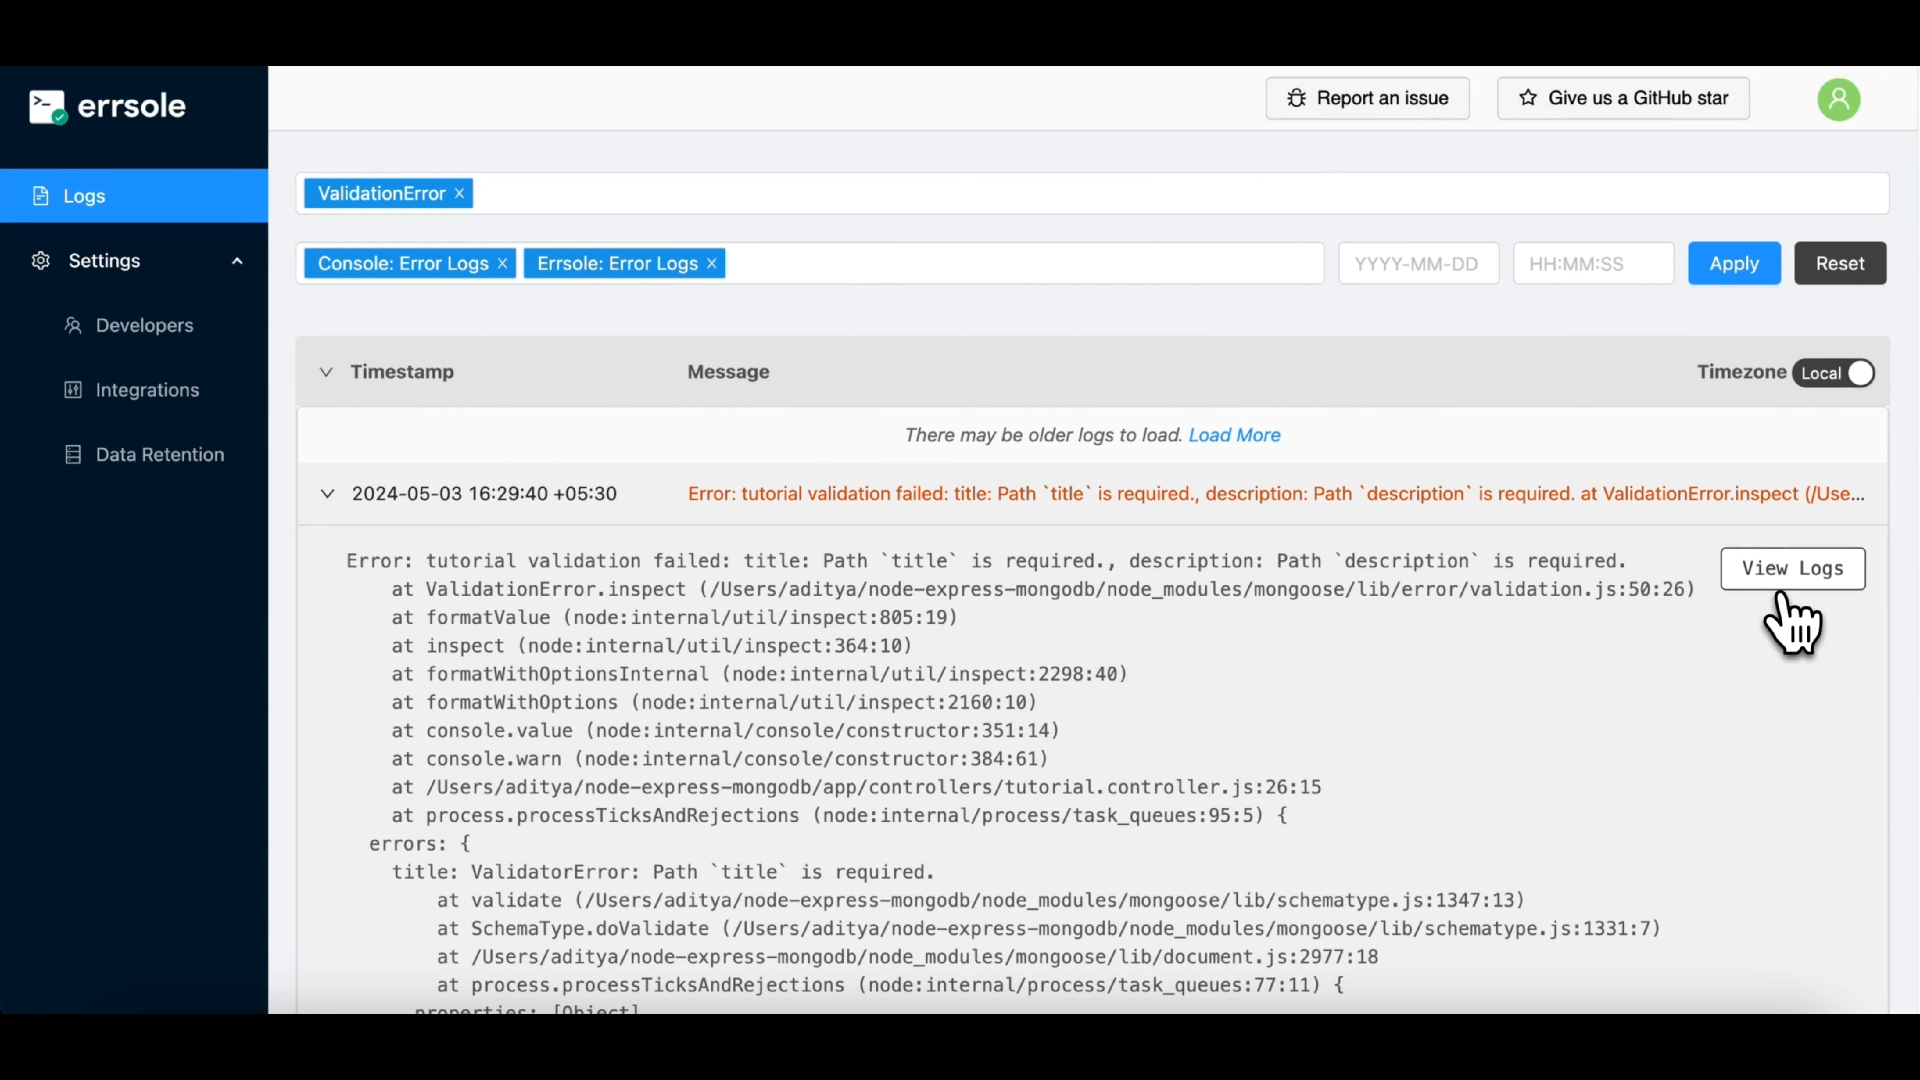The width and height of the screenshot is (1920, 1080).
Task: Select the Data Retention database icon
Action: click(x=73, y=454)
